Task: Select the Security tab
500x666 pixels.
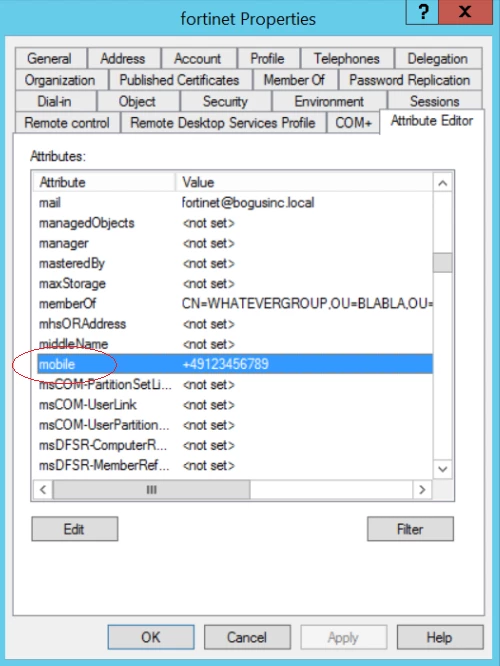Action: click(x=226, y=102)
